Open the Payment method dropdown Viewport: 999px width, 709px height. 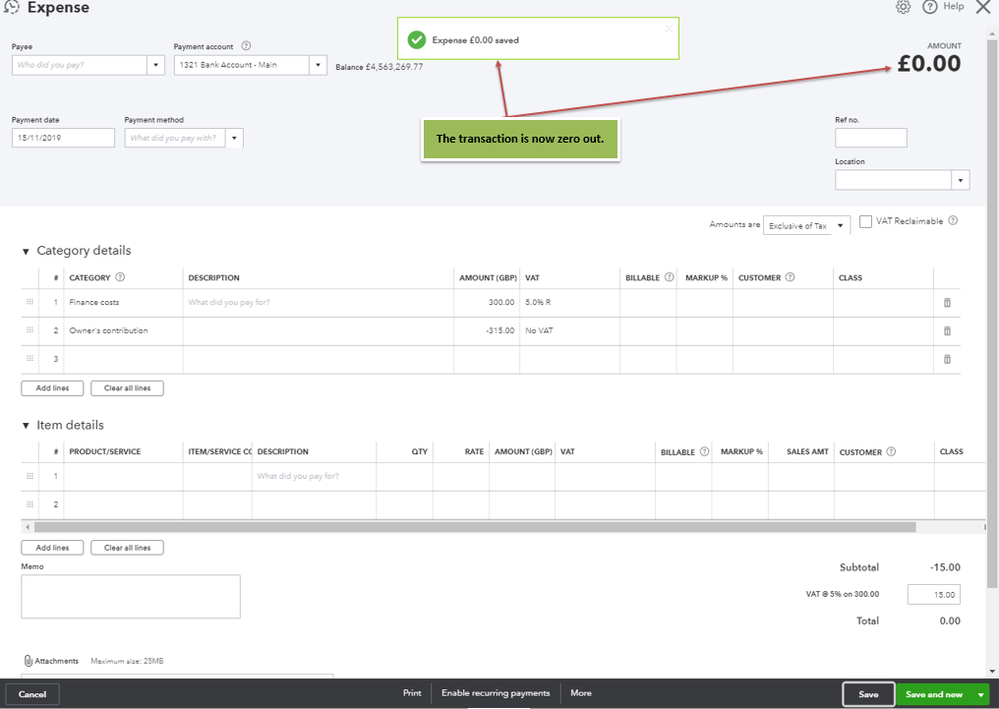pyautogui.click(x=234, y=138)
